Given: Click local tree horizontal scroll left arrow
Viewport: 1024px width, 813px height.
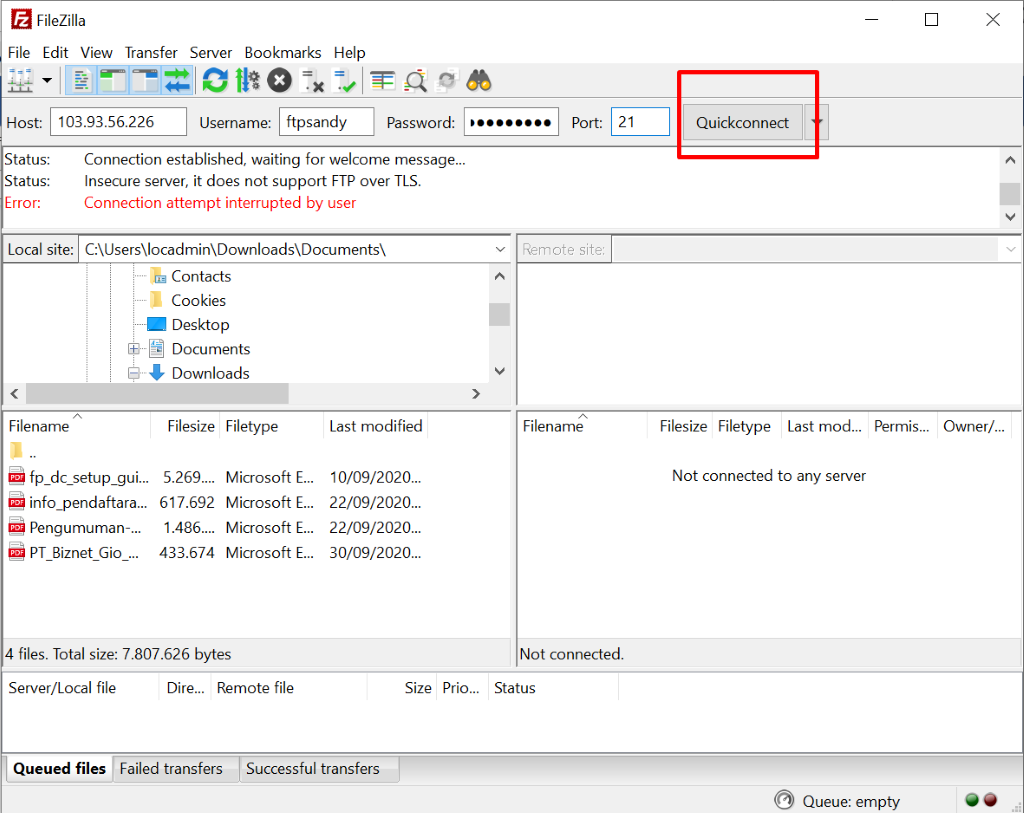Looking at the screenshot, I should pos(14,394).
